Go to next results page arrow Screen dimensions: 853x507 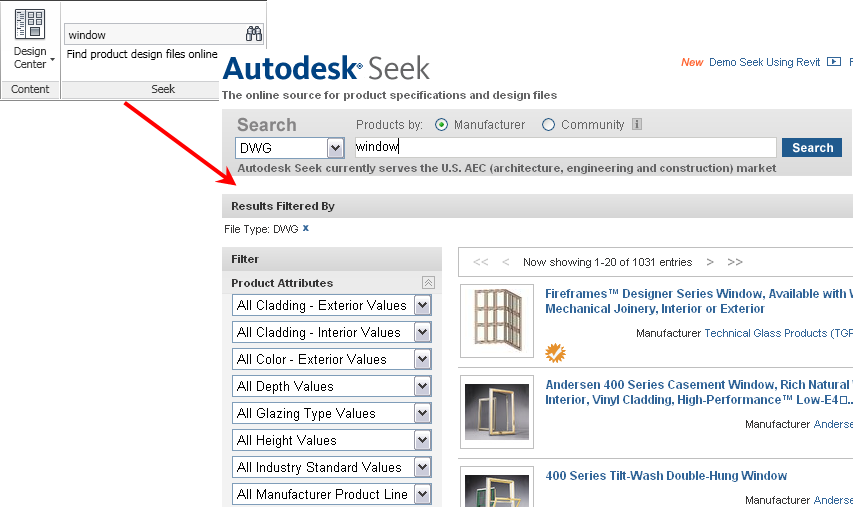[x=709, y=262]
